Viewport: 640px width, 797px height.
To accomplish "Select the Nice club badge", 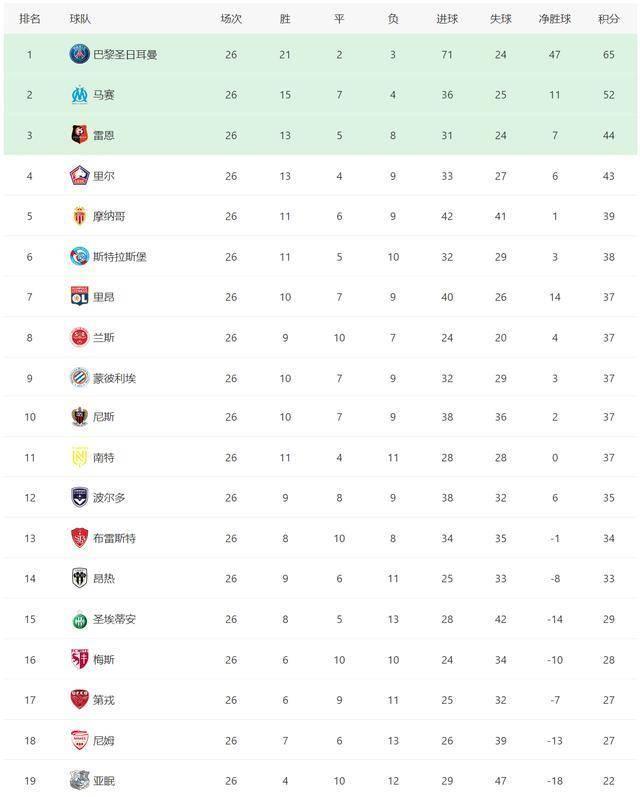I will coord(79,417).
